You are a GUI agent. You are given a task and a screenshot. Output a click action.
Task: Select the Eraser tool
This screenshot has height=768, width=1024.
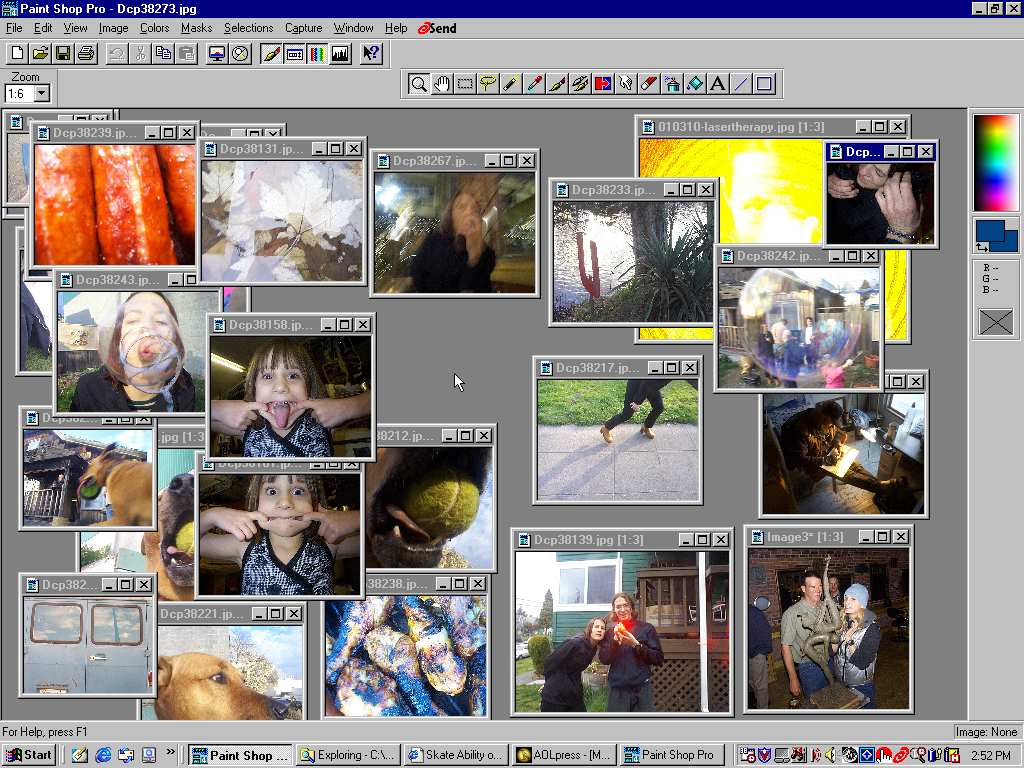[649, 84]
